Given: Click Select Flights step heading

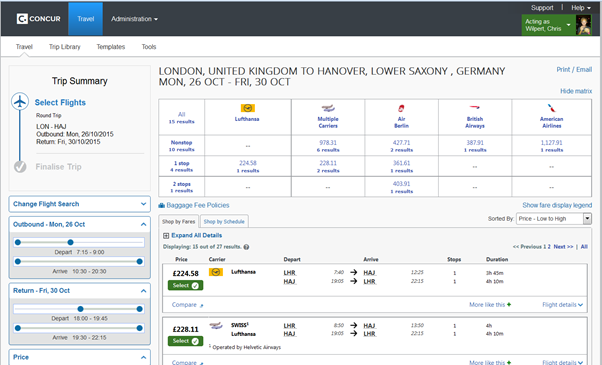Looking at the screenshot, I should click(x=60, y=102).
